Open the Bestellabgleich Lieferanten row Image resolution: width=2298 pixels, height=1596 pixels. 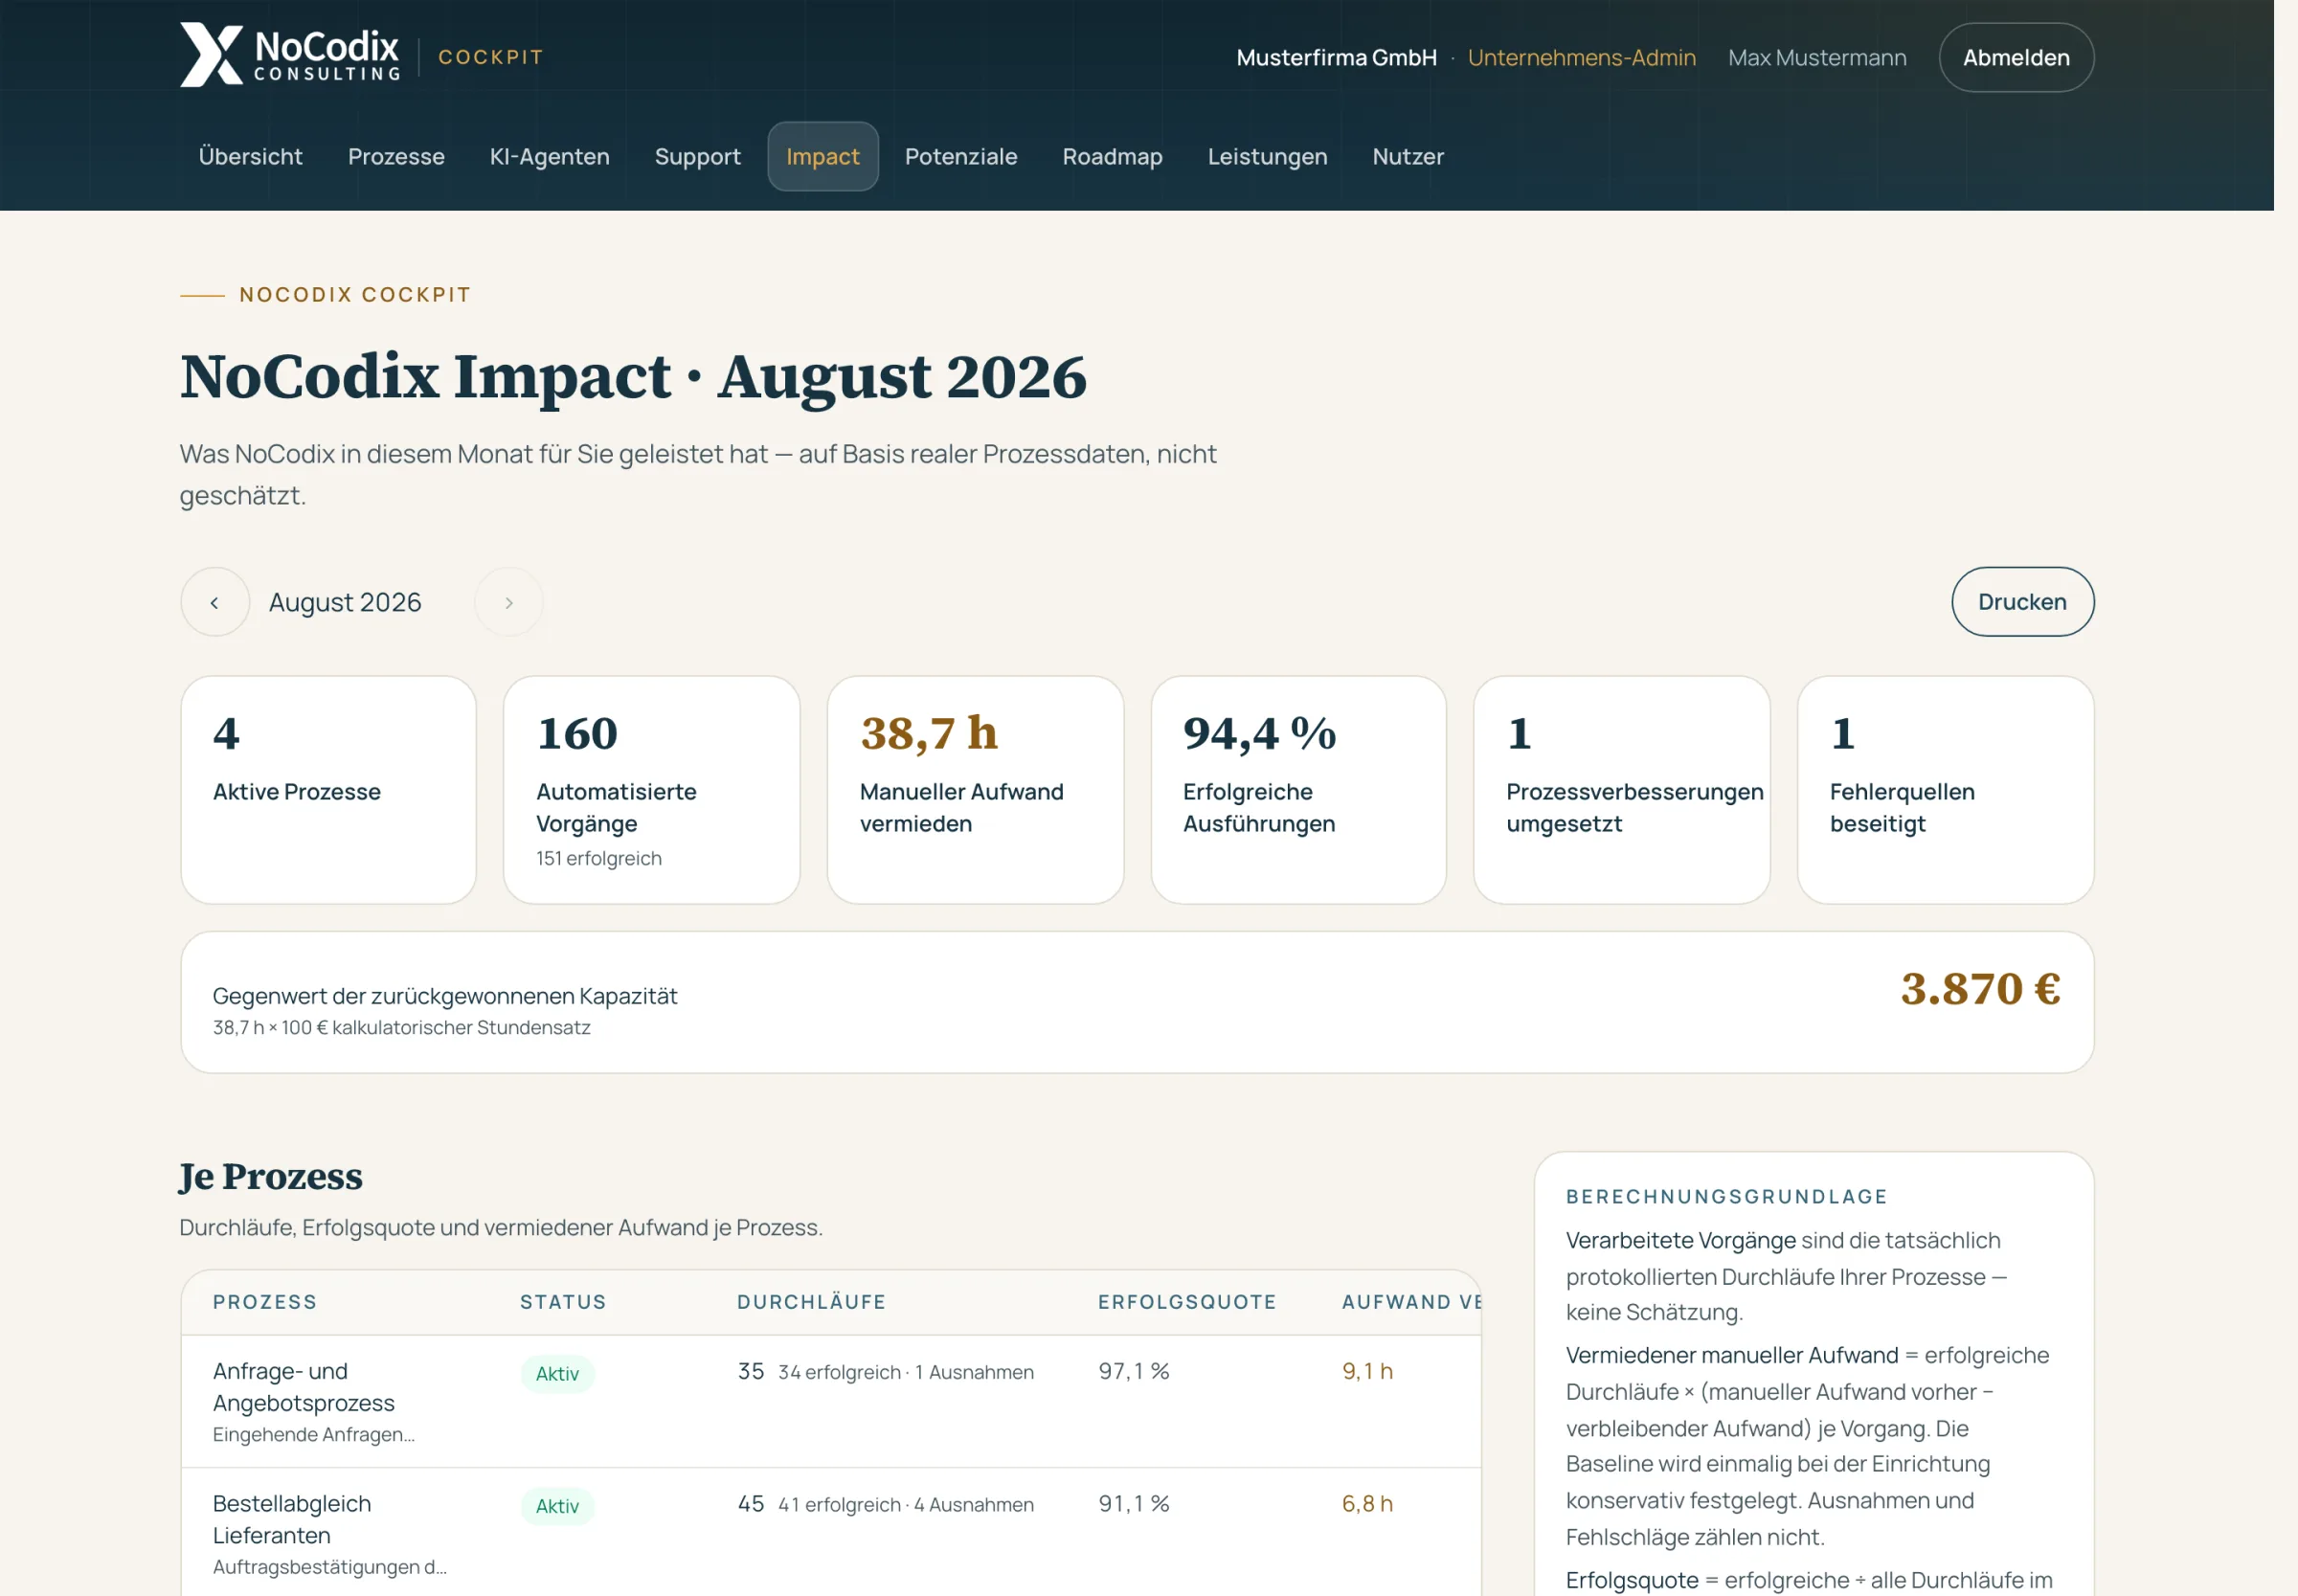click(831, 1533)
